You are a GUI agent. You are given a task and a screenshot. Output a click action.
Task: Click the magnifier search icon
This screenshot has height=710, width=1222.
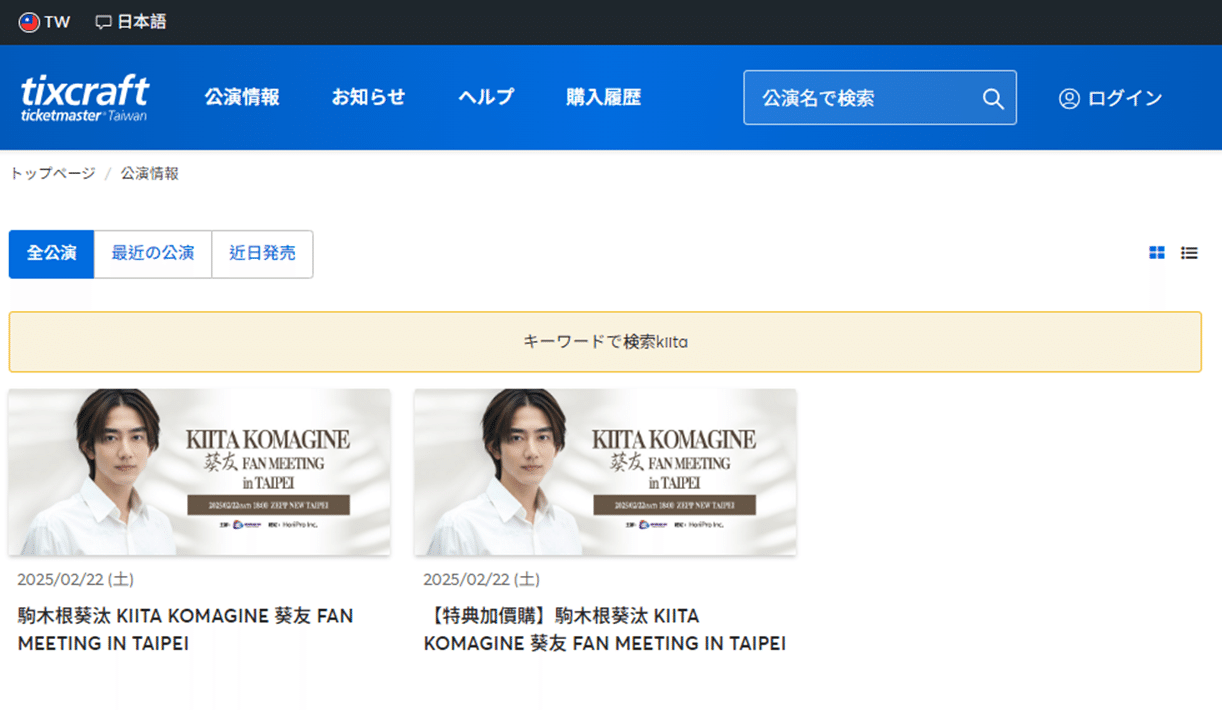tap(993, 98)
